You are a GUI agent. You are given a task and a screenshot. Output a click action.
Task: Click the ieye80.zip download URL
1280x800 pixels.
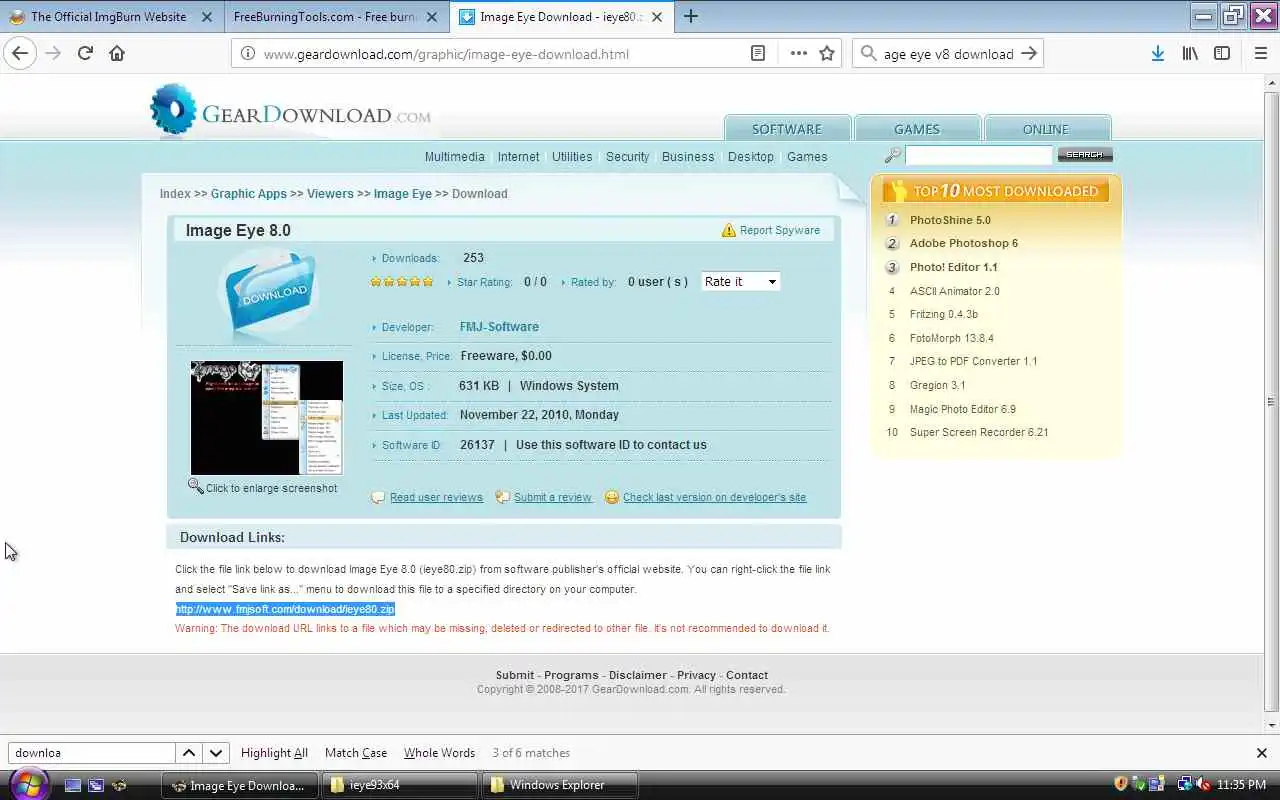286,609
